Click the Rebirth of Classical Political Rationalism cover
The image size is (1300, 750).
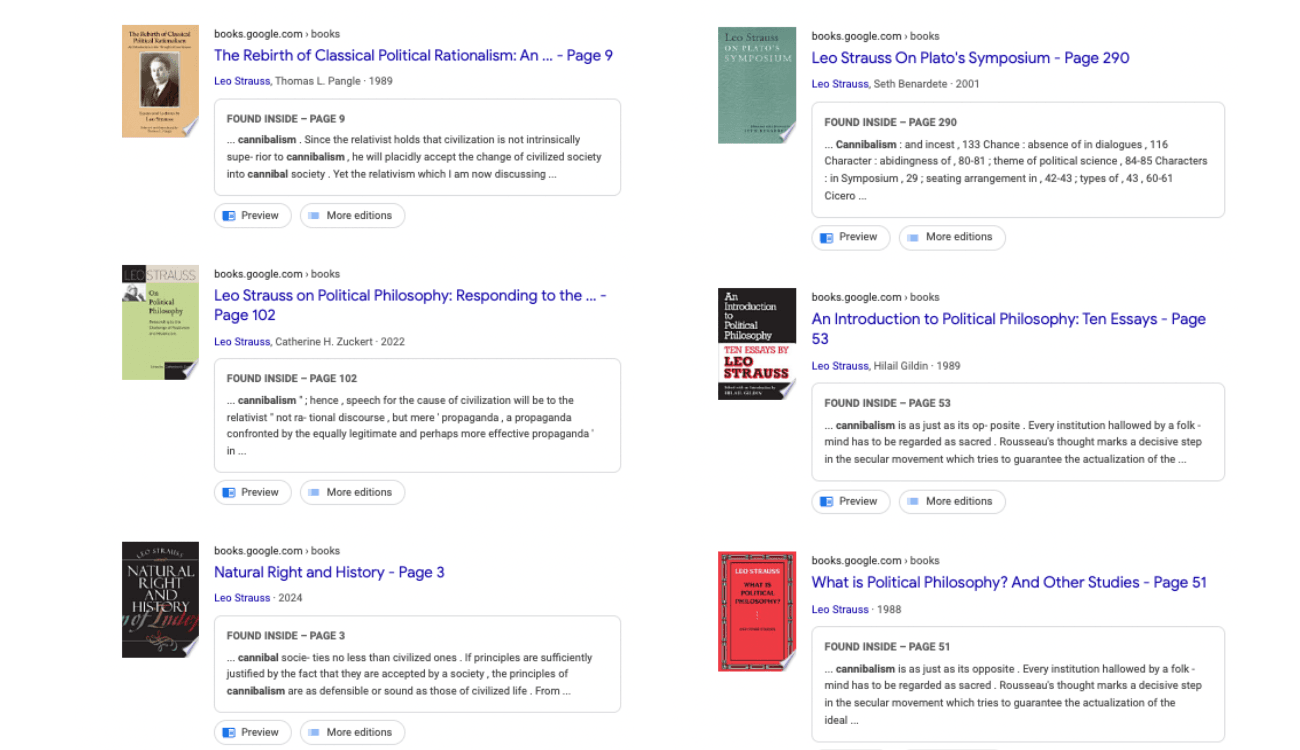[160, 82]
